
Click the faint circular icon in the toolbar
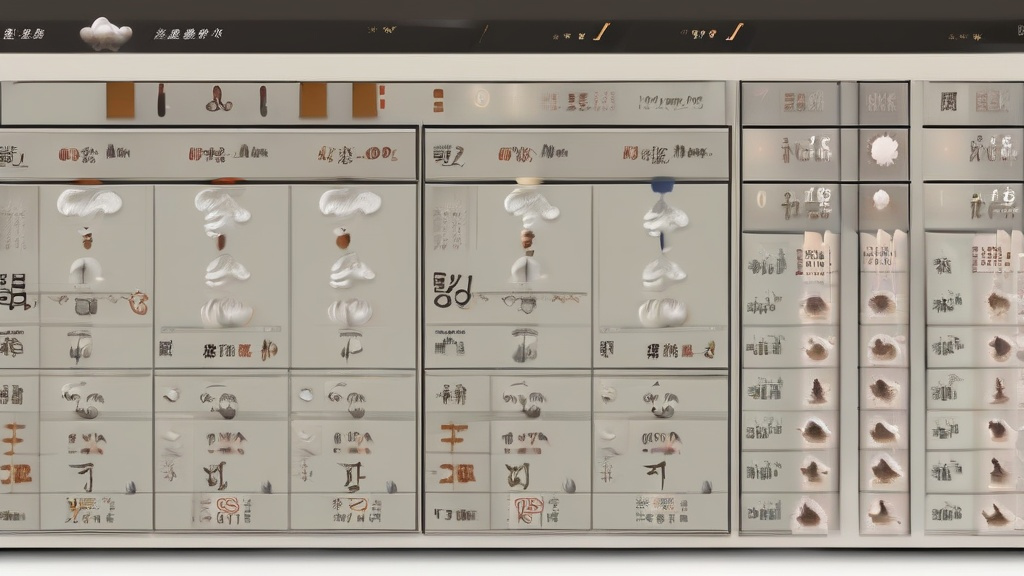coord(481,100)
